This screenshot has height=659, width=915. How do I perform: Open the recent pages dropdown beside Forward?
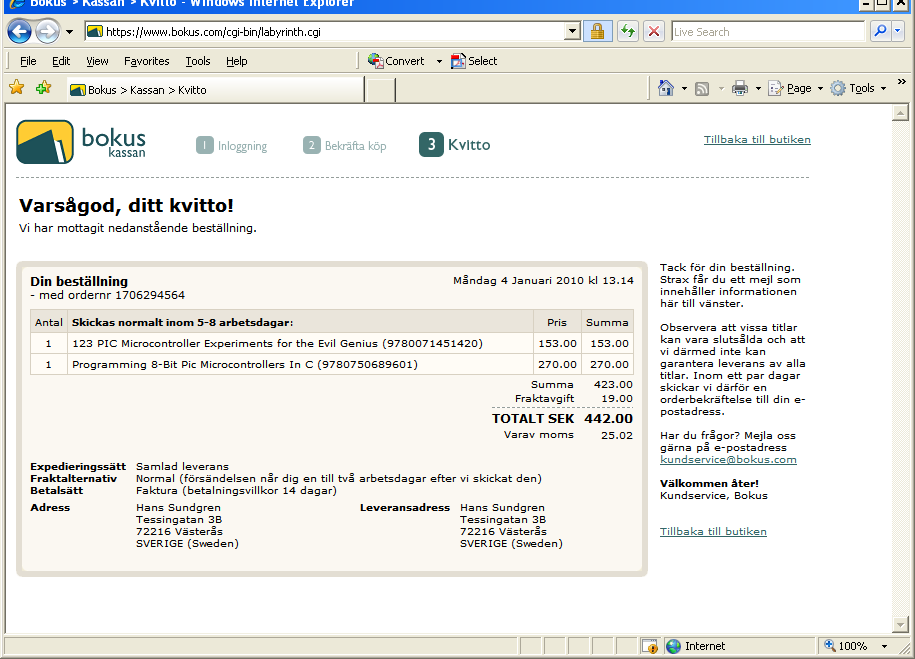(69, 32)
